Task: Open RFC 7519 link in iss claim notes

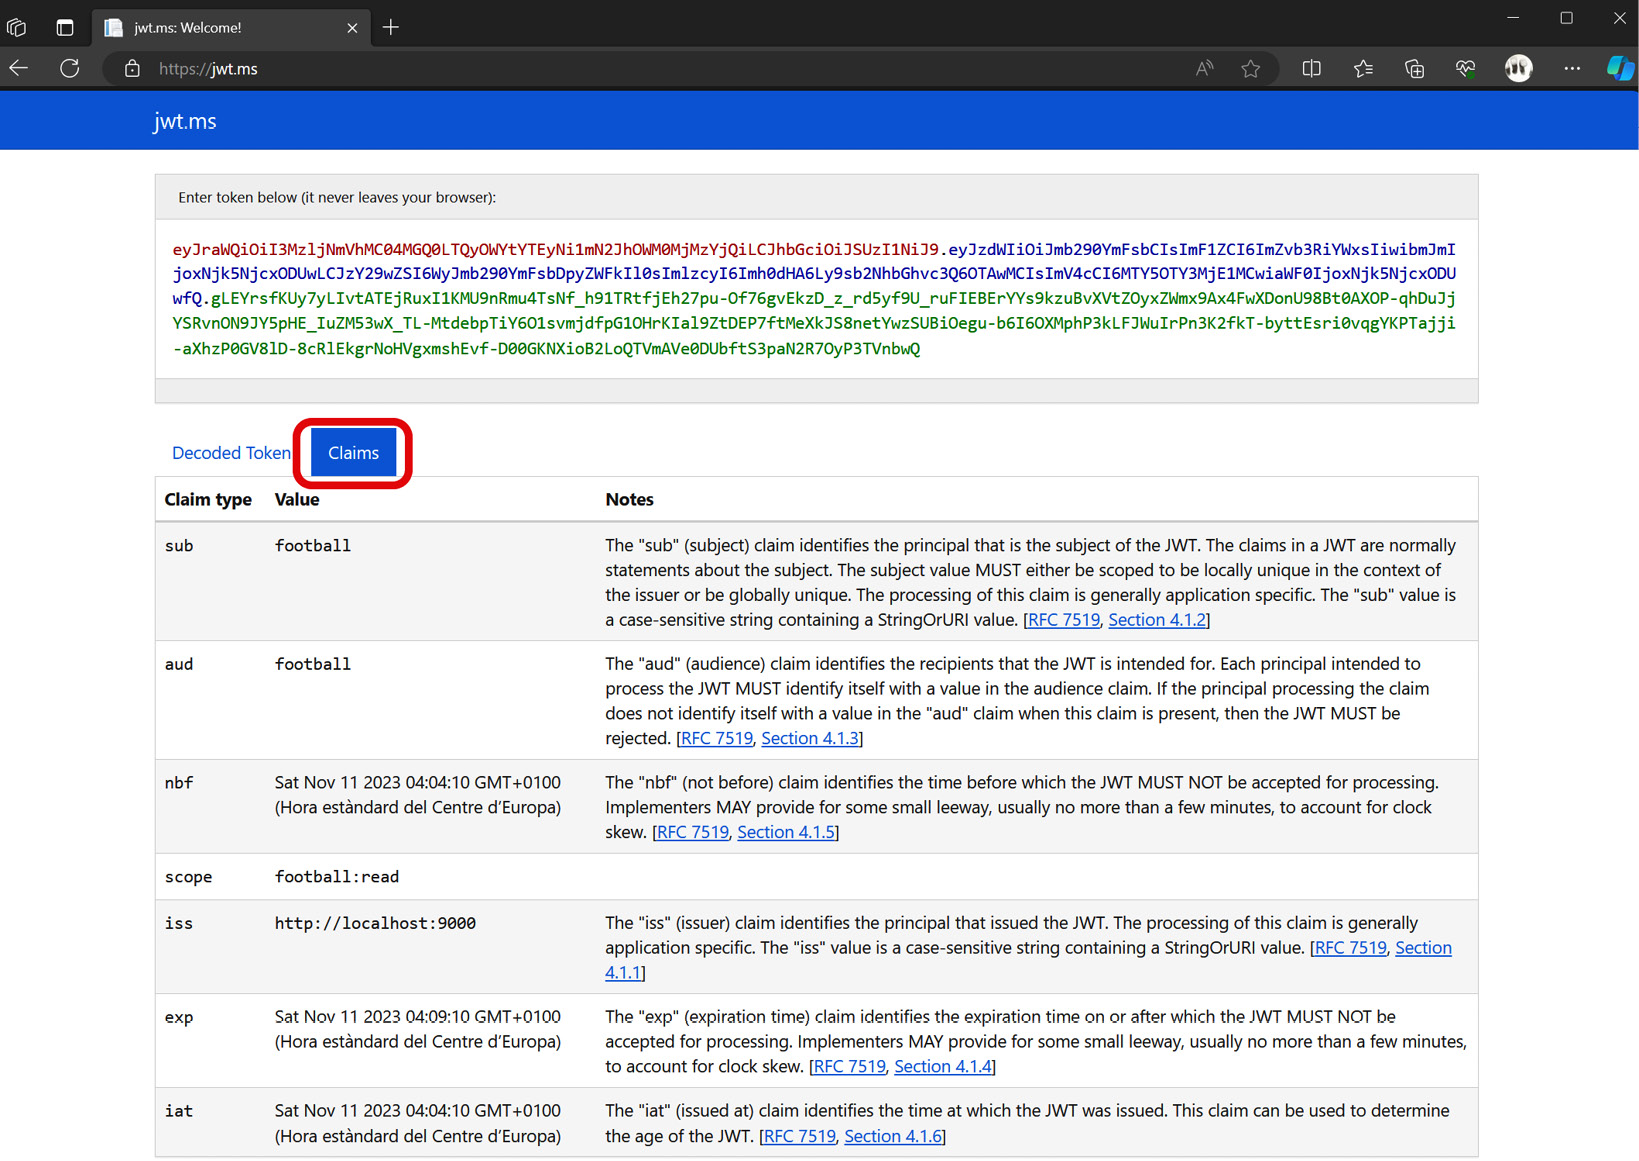Action: coord(1351,948)
